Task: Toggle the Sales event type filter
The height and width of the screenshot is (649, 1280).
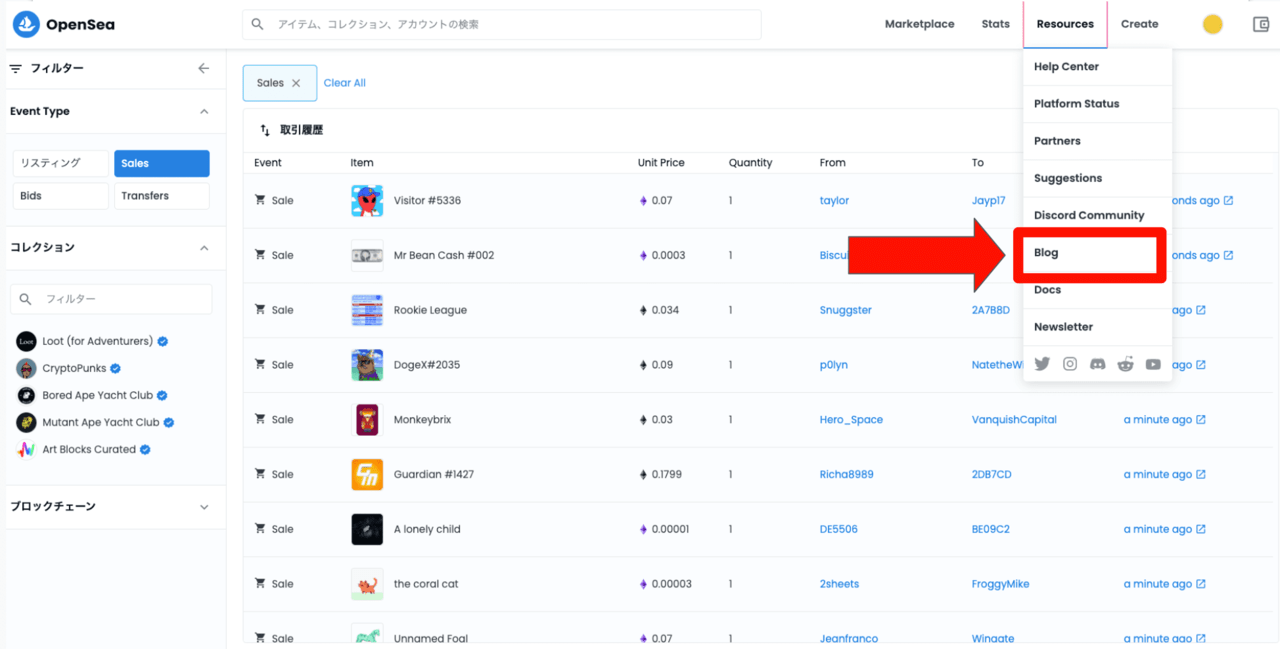Action: coord(162,163)
